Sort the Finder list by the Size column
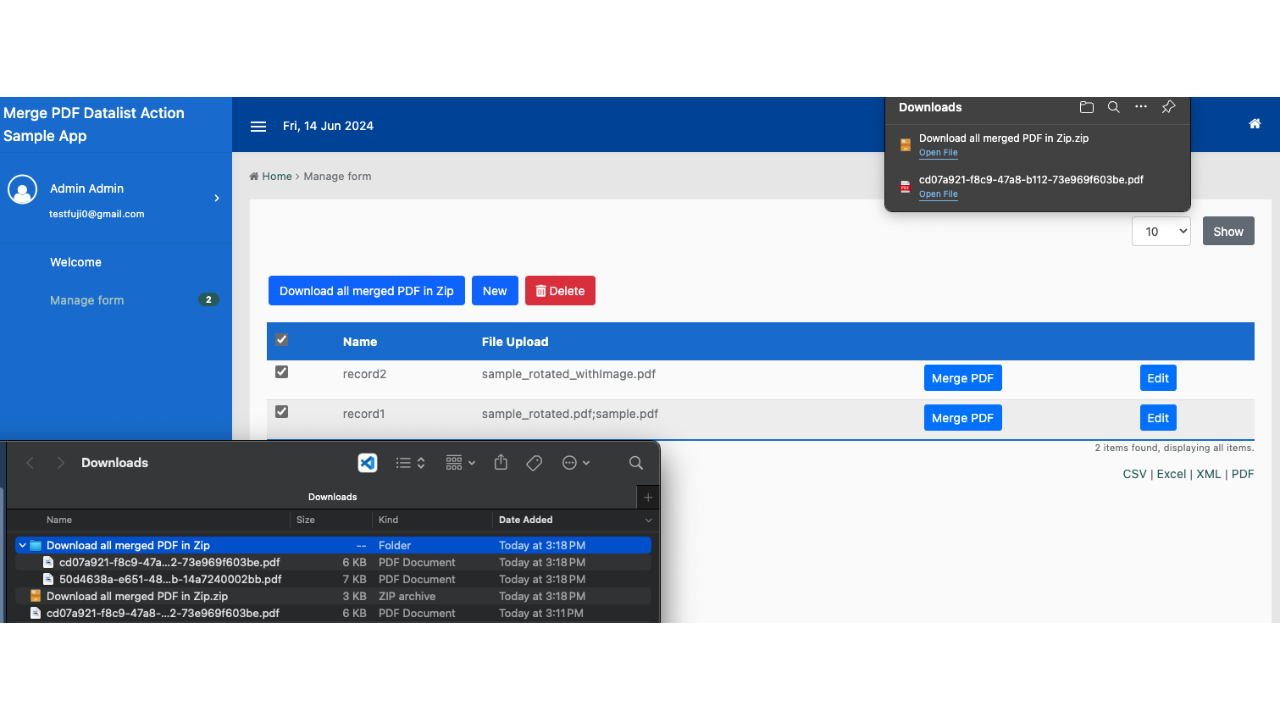The width and height of the screenshot is (1280, 720). coord(306,520)
